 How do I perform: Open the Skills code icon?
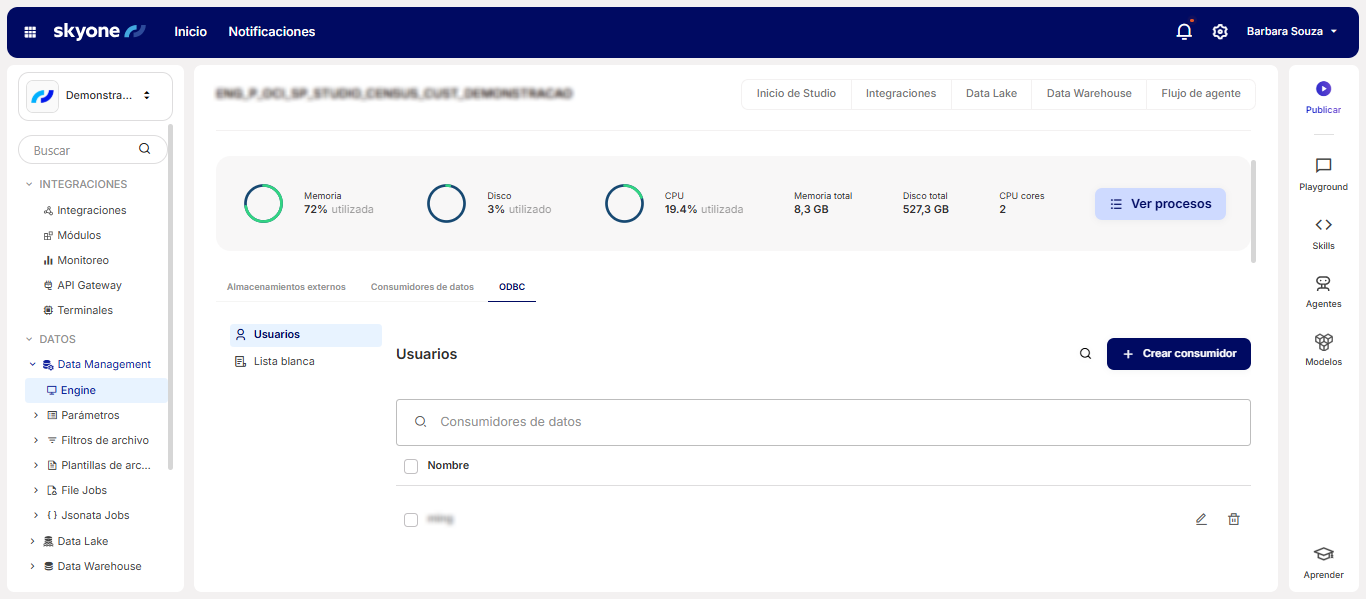(1323, 225)
